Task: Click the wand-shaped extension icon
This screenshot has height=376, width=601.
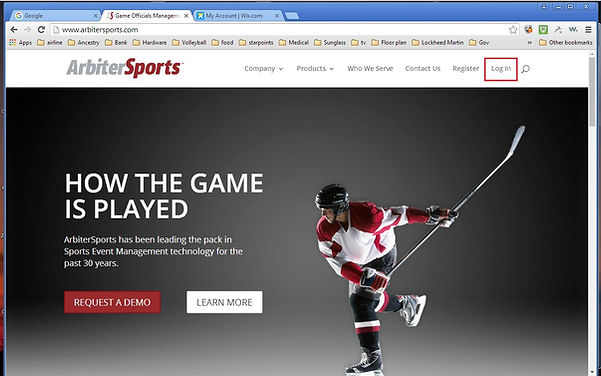Action: tap(558, 30)
